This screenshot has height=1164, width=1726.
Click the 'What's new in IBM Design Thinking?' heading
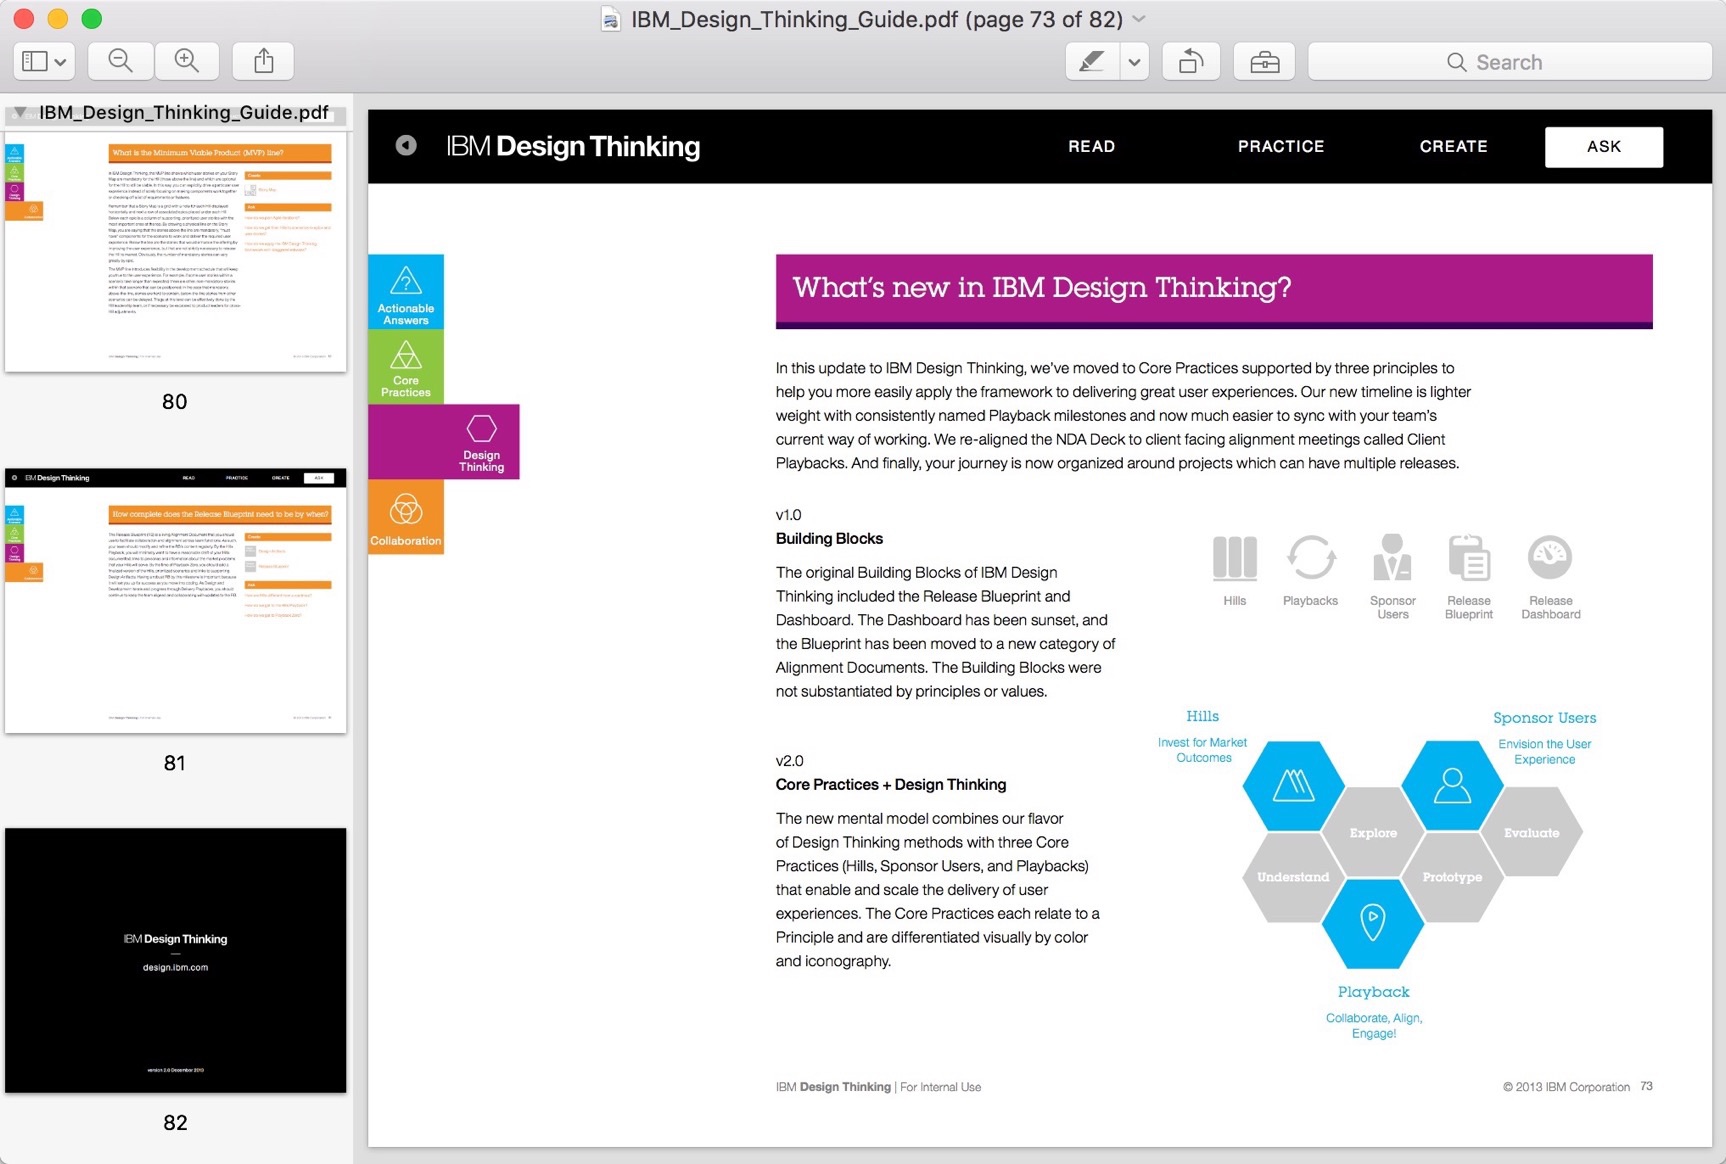point(1042,288)
